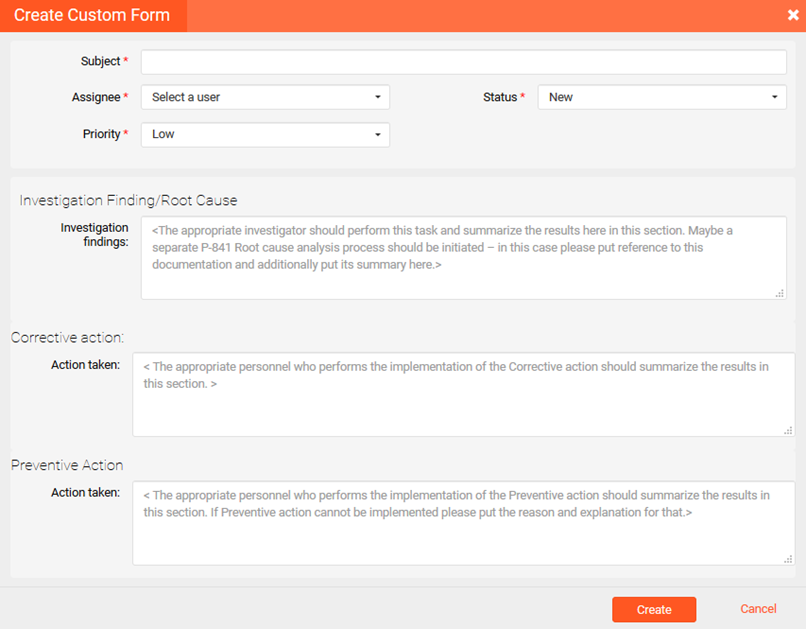Click the 'Investigation findings:' label
Image resolution: width=806 pixels, height=629 pixels.
(x=94, y=235)
